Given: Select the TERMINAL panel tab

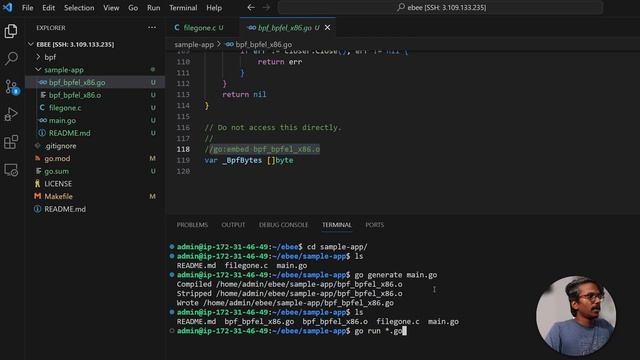Looking at the screenshot, I should [337, 225].
